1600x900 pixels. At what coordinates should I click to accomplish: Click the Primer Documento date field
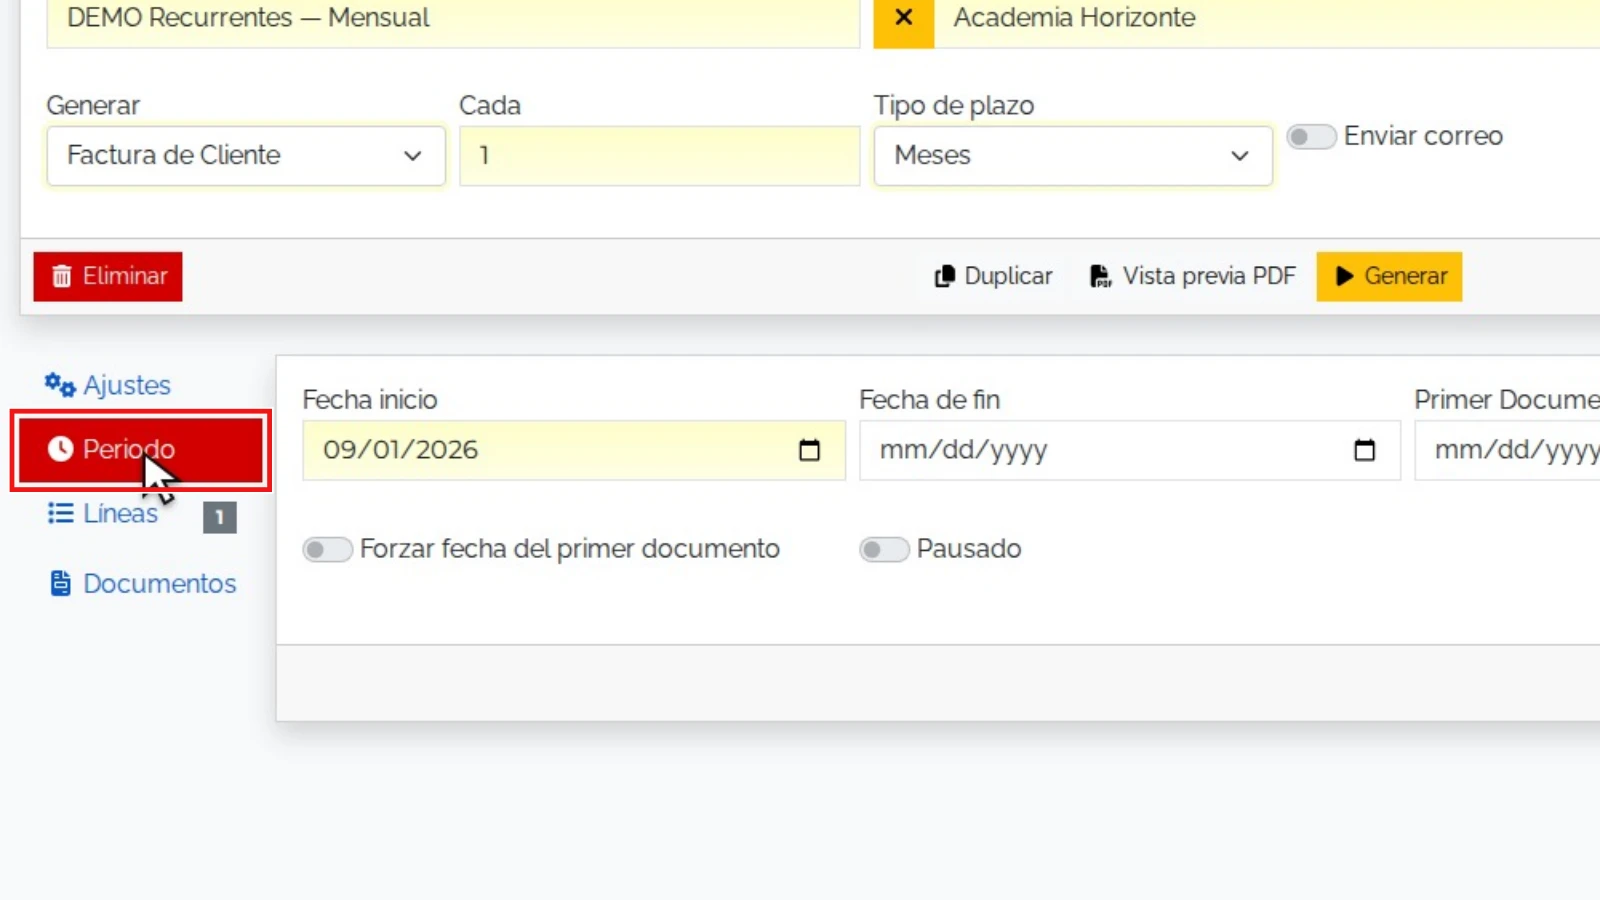pos(1508,450)
